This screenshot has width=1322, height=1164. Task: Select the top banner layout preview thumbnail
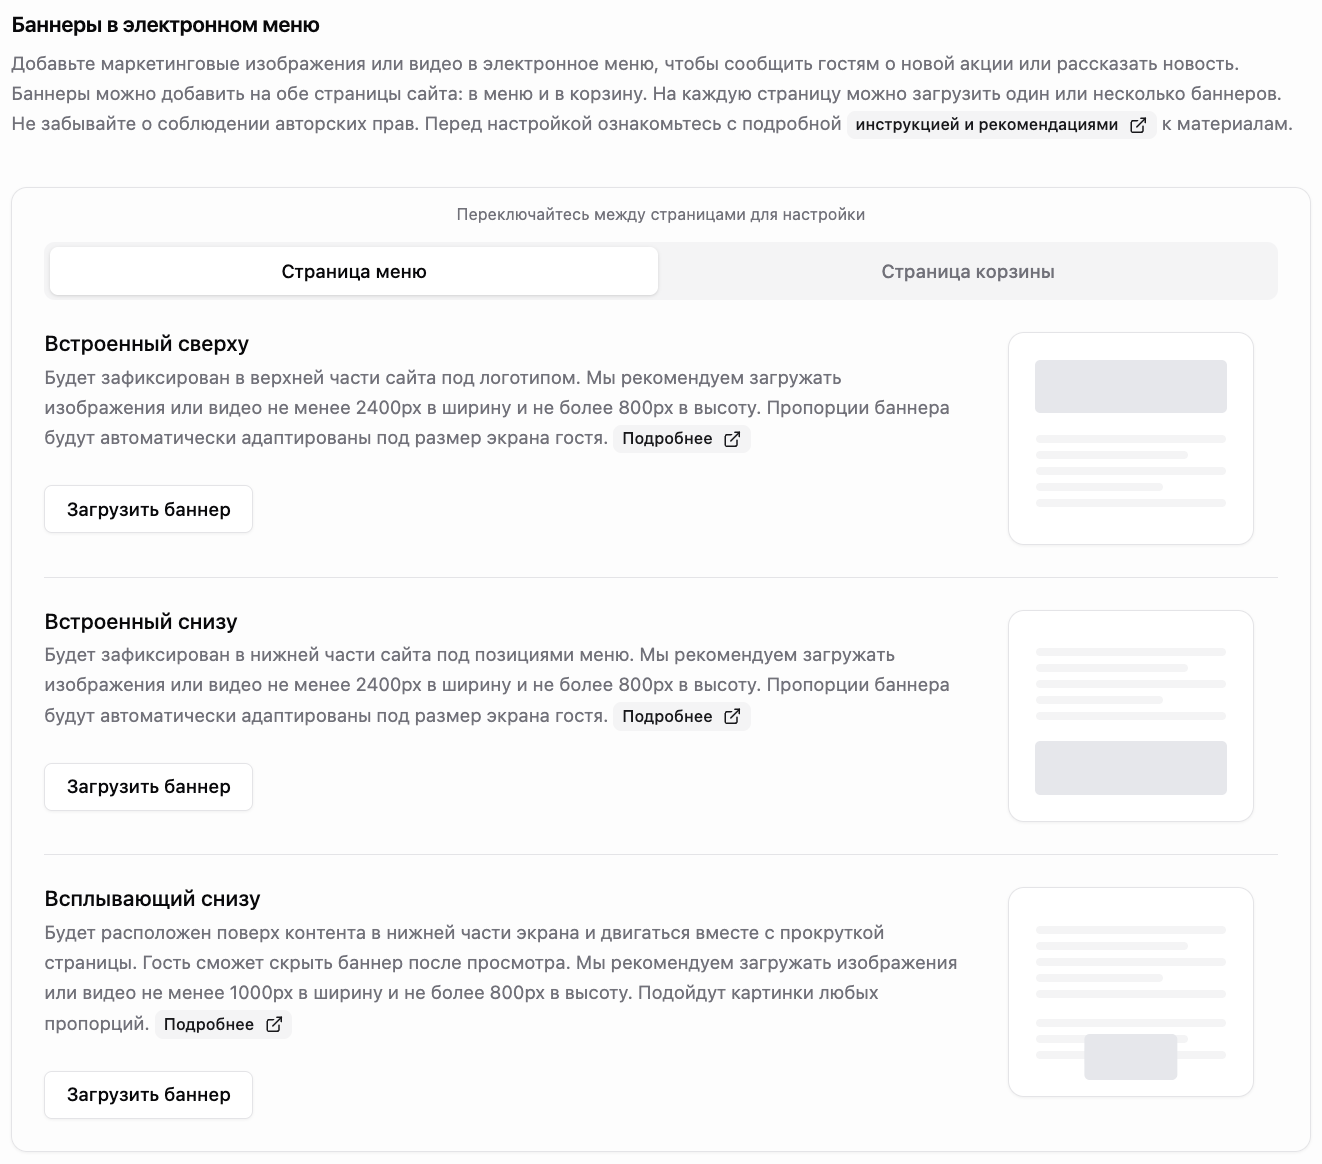pos(1131,438)
